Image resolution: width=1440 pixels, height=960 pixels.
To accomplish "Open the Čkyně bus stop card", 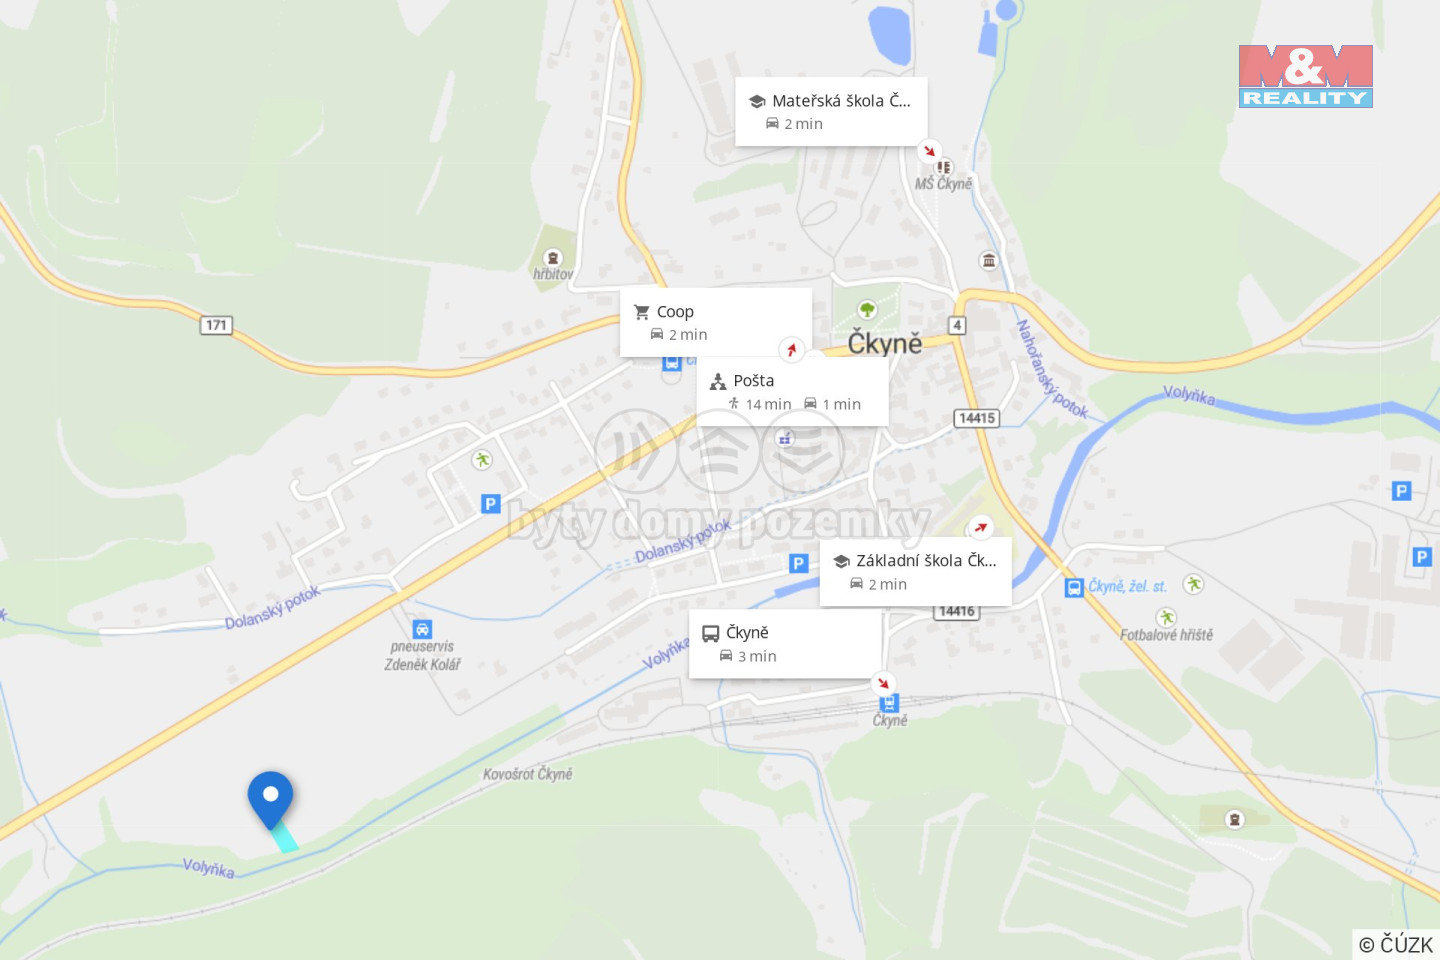I will [785, 644].
